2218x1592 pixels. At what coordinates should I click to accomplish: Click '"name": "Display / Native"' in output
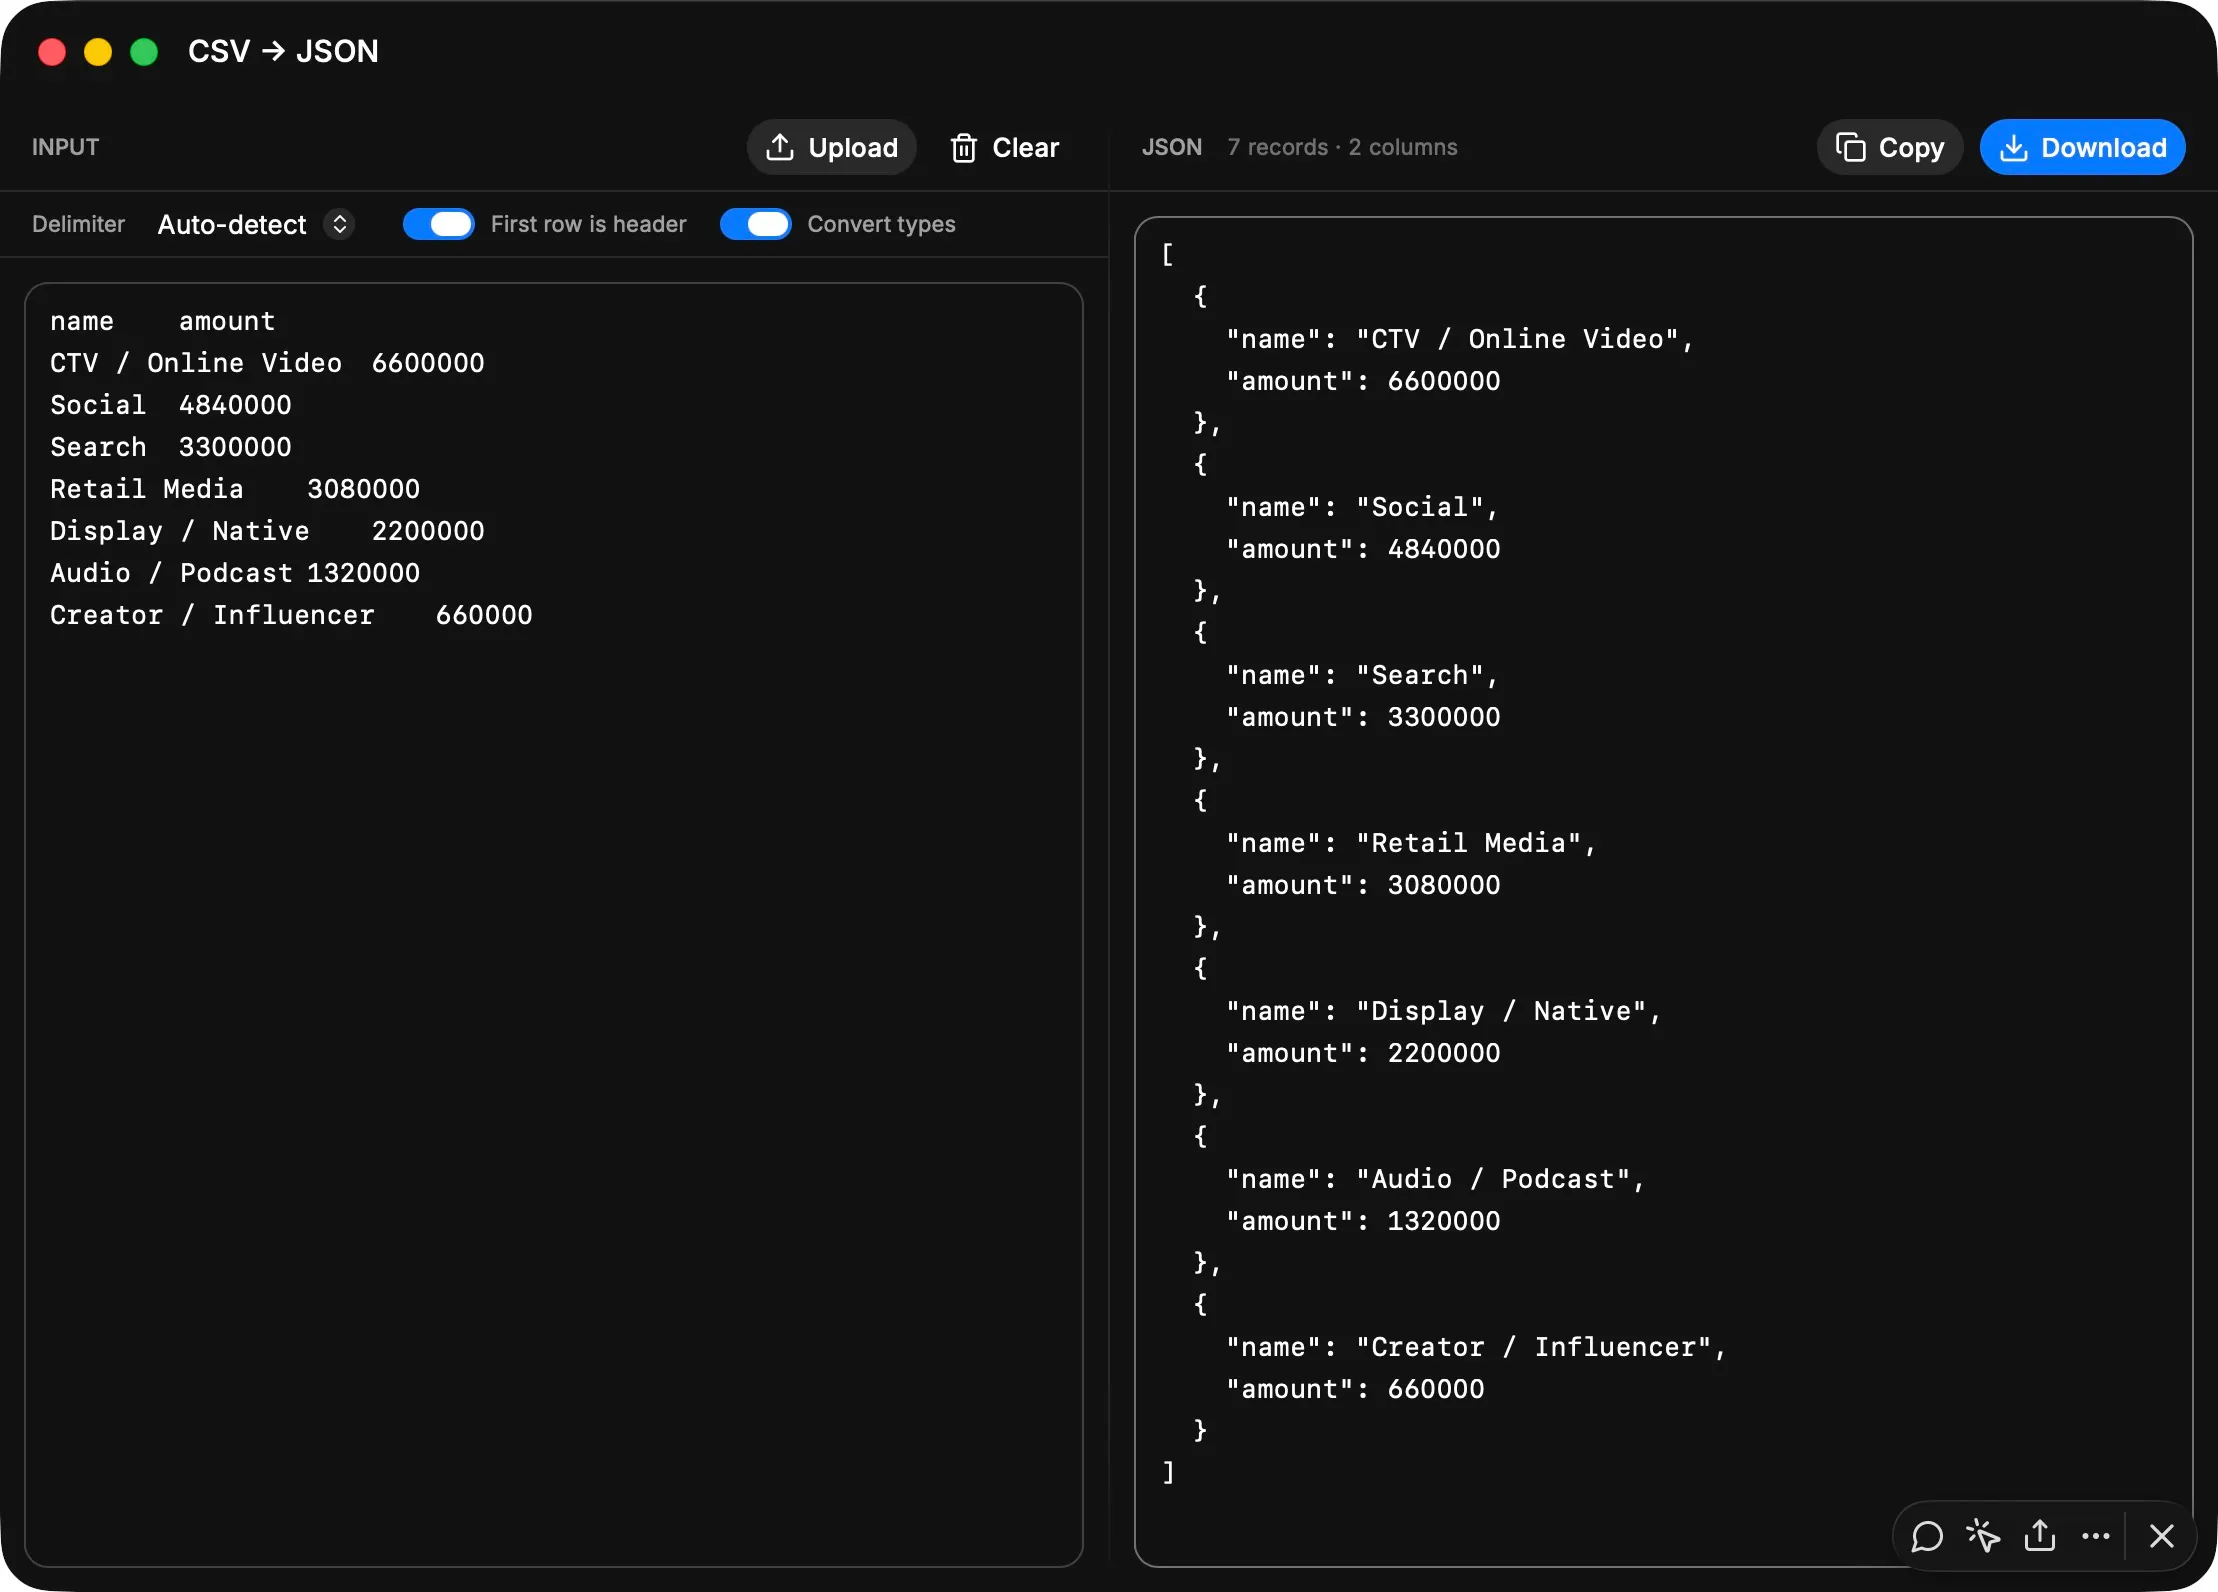click(1443, 1011)
